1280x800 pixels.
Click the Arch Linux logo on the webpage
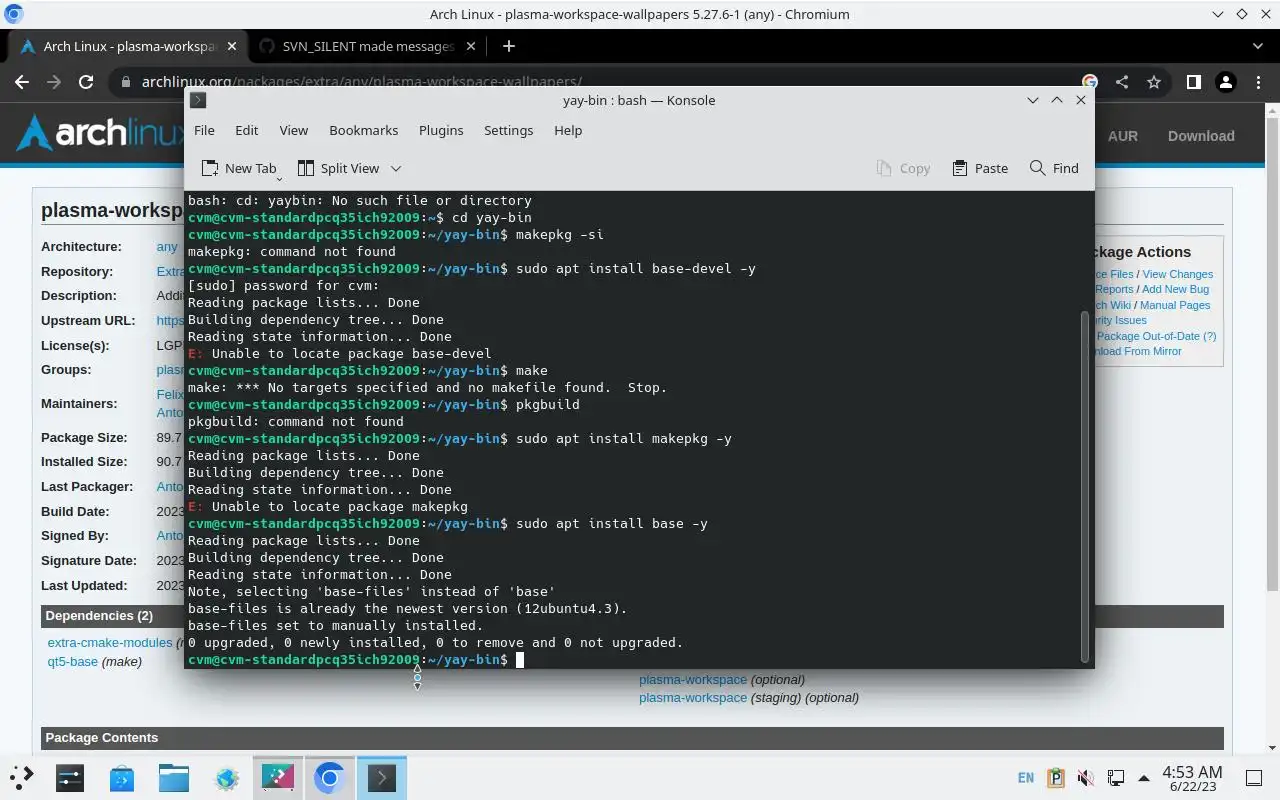[x=100, y=134]
